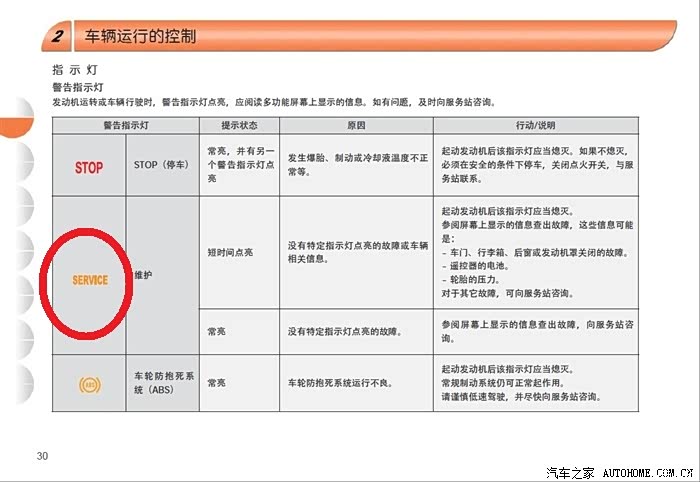Click the line 请谨慎低速驾驶，并尽快向服务站咨询
700x482 pixels.
coord(521,397)
